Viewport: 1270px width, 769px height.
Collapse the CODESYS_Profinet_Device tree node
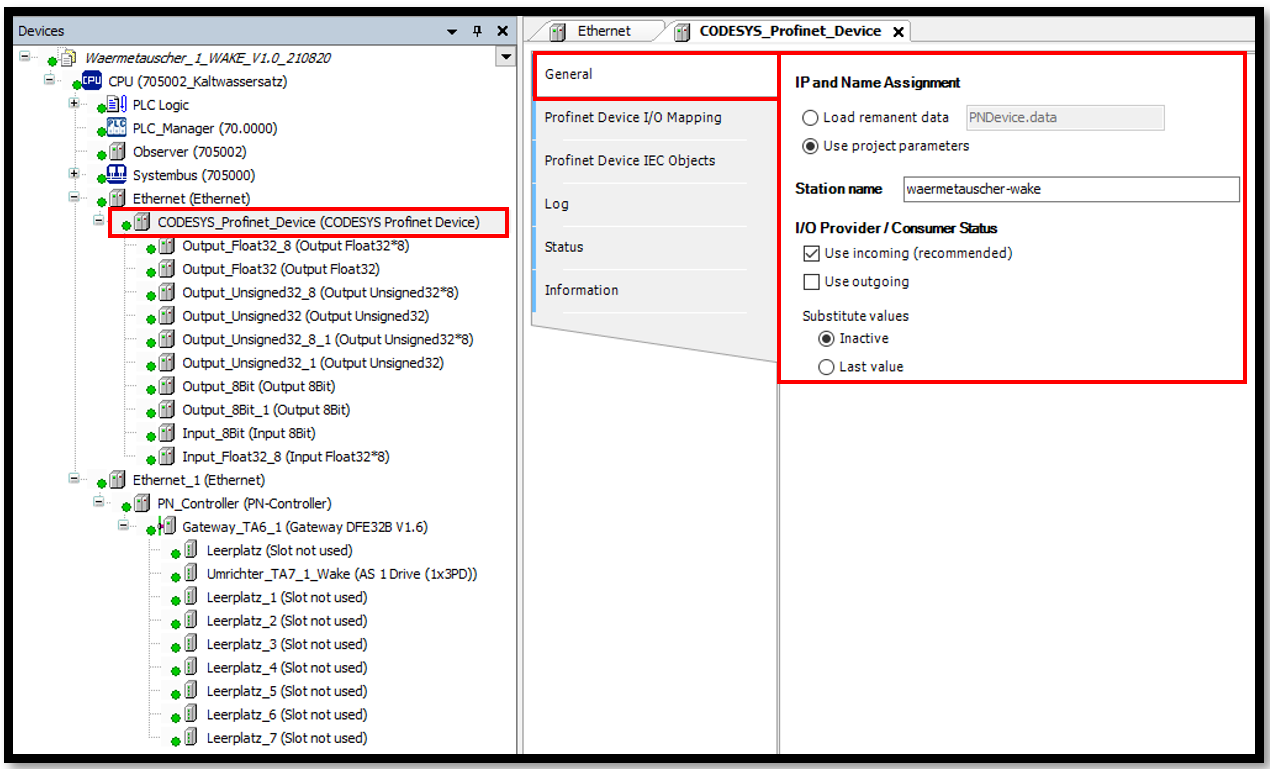pyautogui.click(x=99, y=221)
